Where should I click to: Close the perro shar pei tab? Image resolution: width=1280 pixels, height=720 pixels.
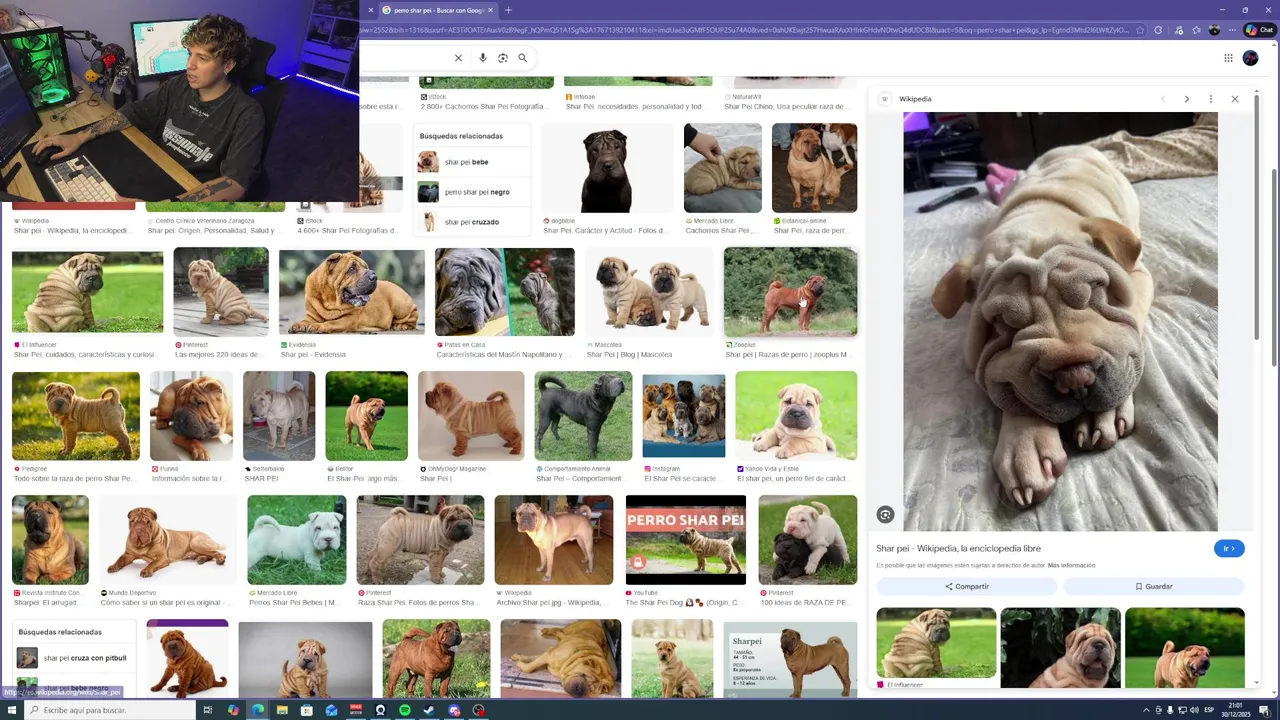coord(490,10)
